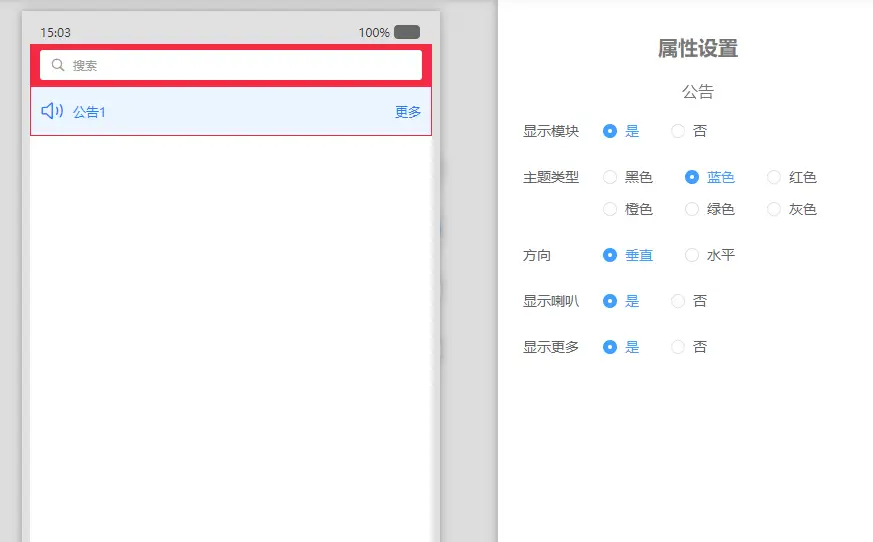This screenshot has width=873, height=542.
Task: Open the 更多 link in announcement bar
Action: coord(408,112)
